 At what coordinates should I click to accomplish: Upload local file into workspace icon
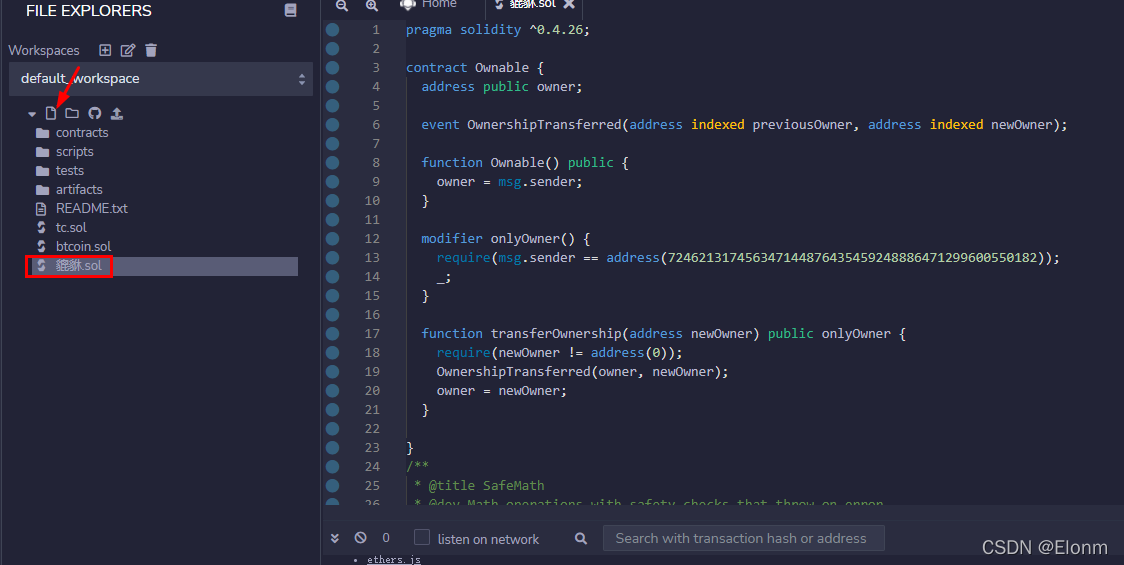[117, 113]
